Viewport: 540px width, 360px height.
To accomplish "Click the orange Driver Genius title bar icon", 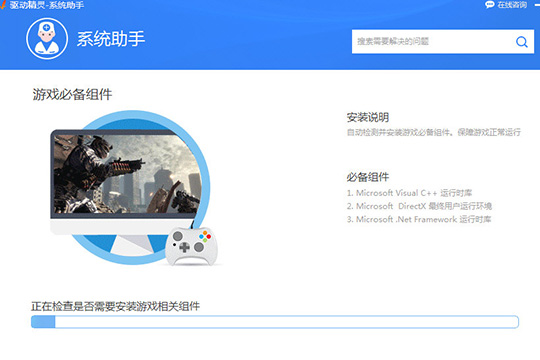I will [x=3, y=4].
